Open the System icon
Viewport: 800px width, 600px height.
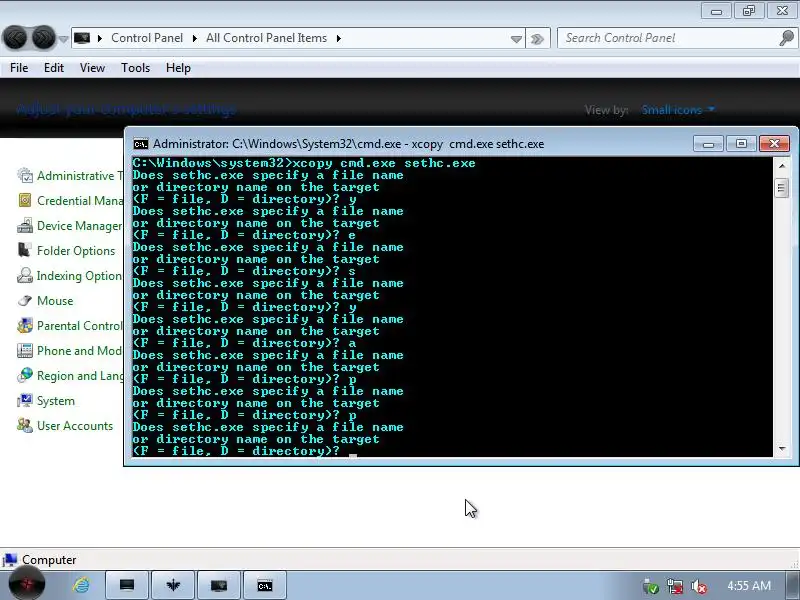(24, 401)
